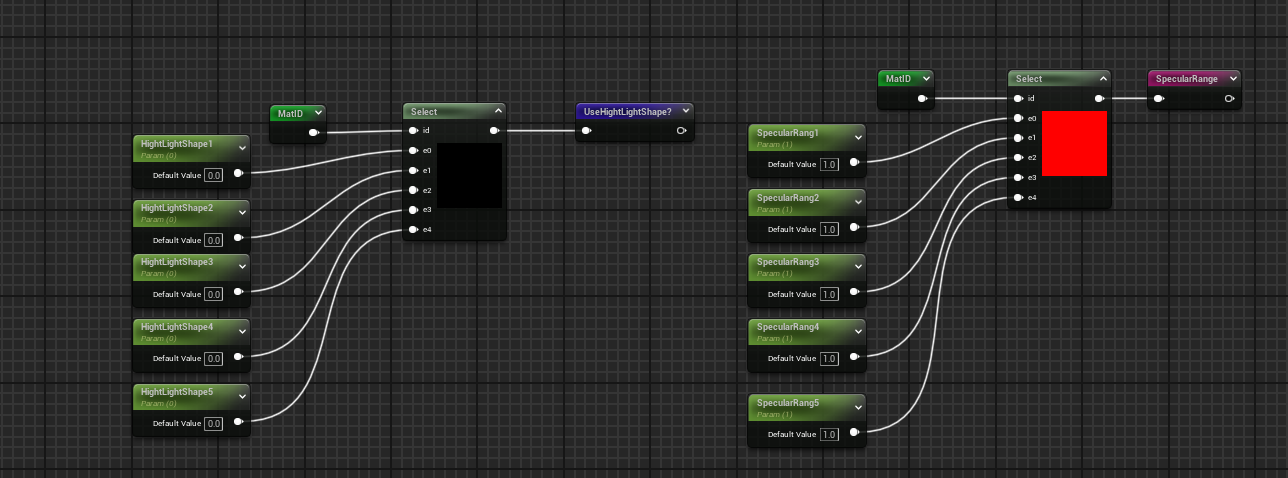1288x478 pixels.
Task: Click the e0 input pin on the left Select node
Action: [x=413, y=150]
